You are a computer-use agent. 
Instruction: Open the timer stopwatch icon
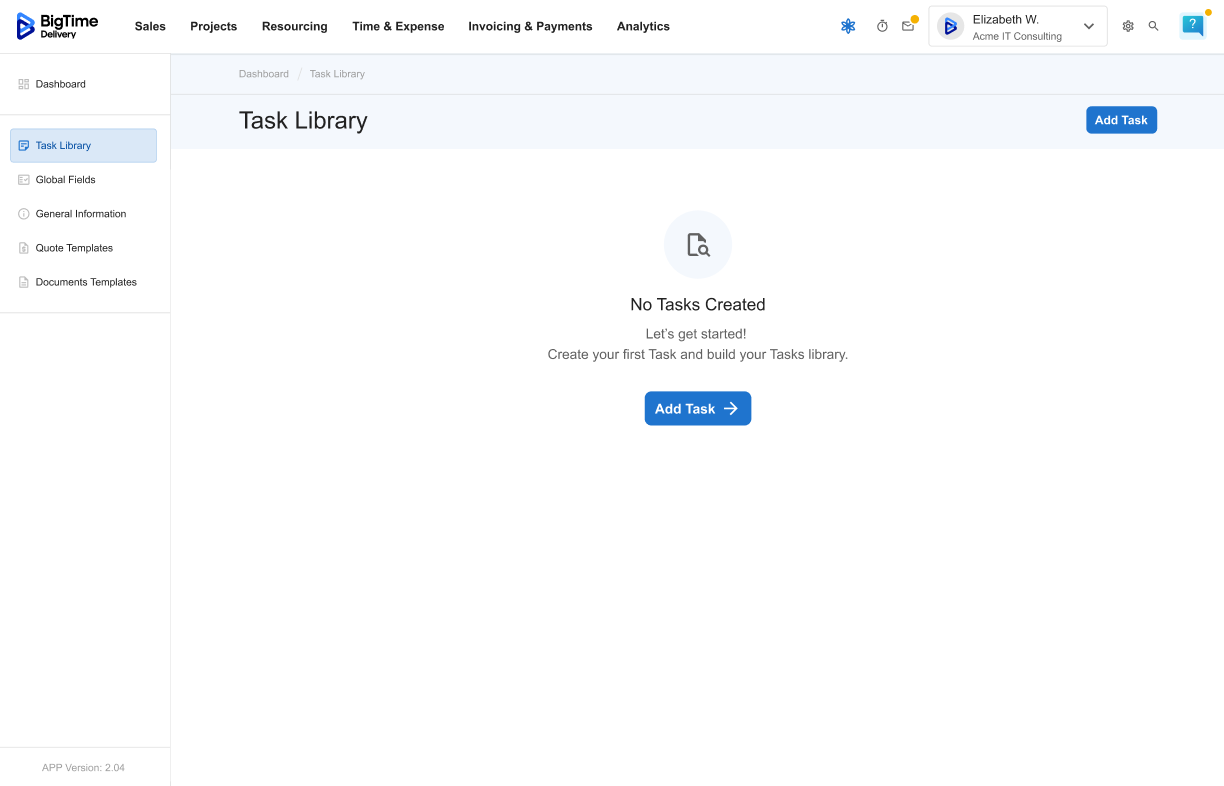coord(882,26)
